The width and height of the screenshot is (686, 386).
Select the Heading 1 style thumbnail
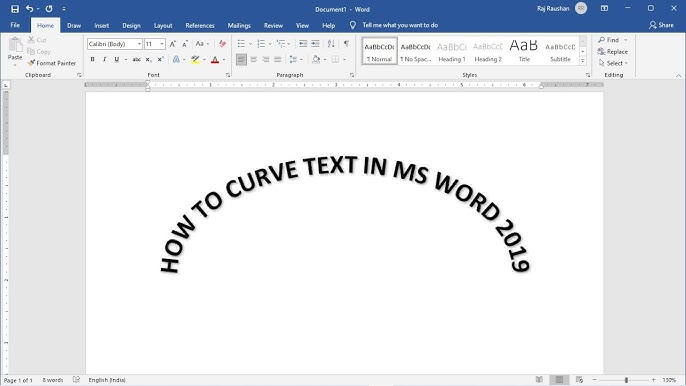pos(452,51)
